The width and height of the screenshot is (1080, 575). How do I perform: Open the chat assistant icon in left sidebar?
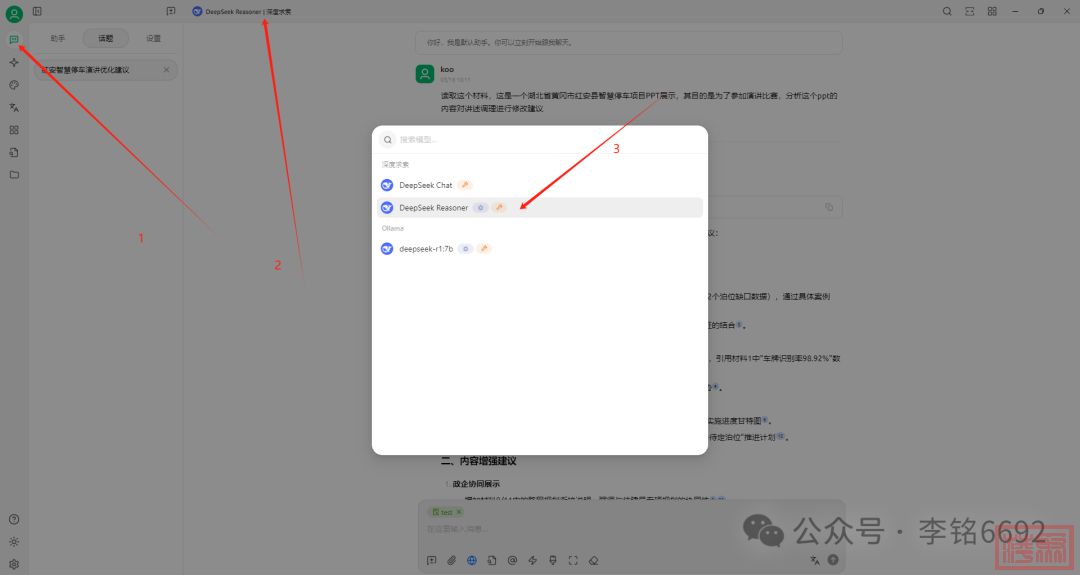pyautogui.click(x=14, y=40)
